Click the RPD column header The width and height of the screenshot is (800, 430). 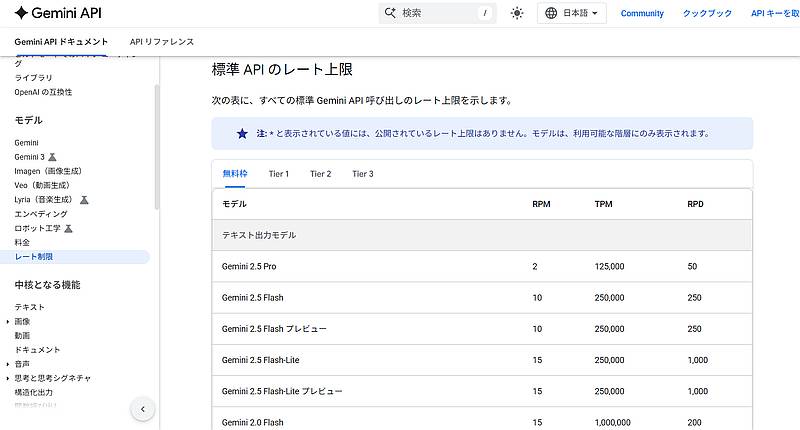[695, 204]
